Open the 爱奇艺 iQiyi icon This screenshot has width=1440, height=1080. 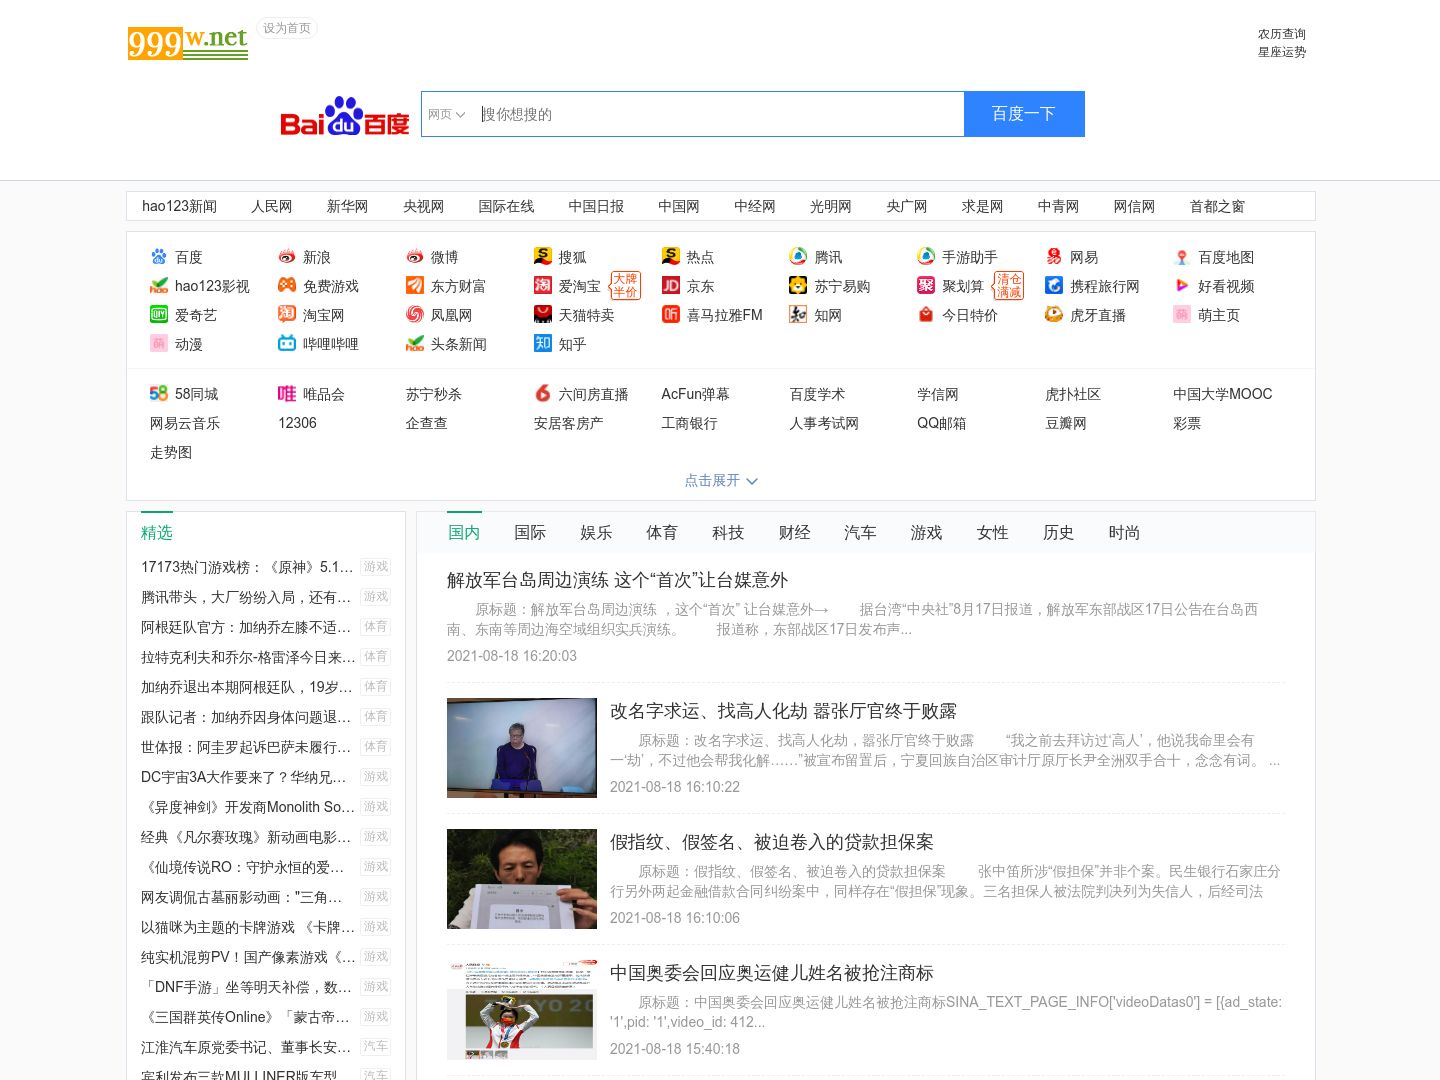(x=159, y=315)
